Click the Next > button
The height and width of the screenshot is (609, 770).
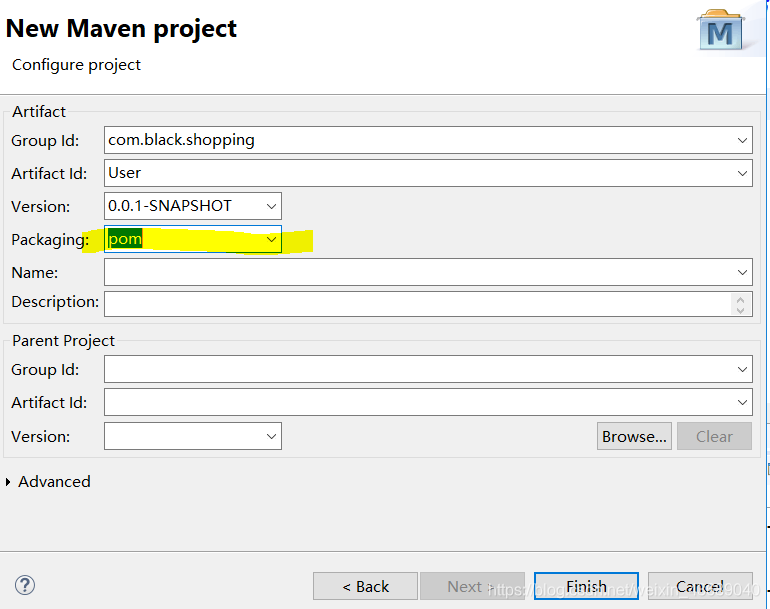pyautogui.click(x=472, y=586)
